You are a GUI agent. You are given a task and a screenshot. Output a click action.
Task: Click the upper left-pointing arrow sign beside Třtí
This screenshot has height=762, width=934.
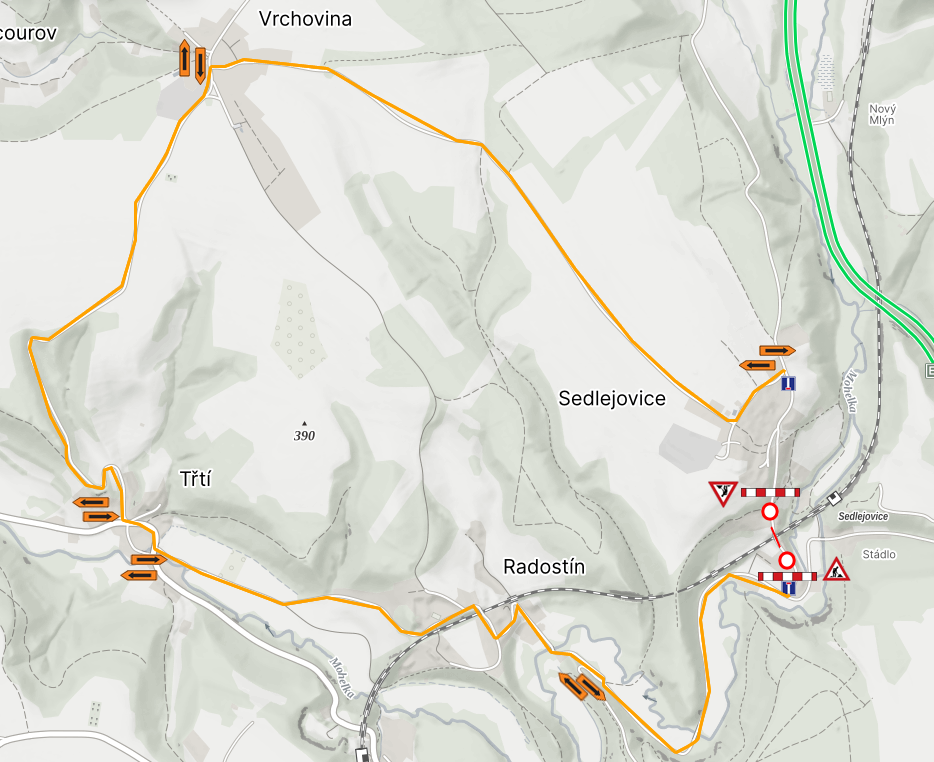click(91, 502)
